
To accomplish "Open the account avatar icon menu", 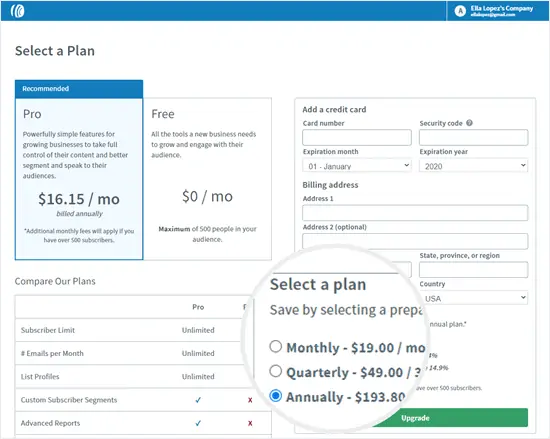I will point(460,11).
